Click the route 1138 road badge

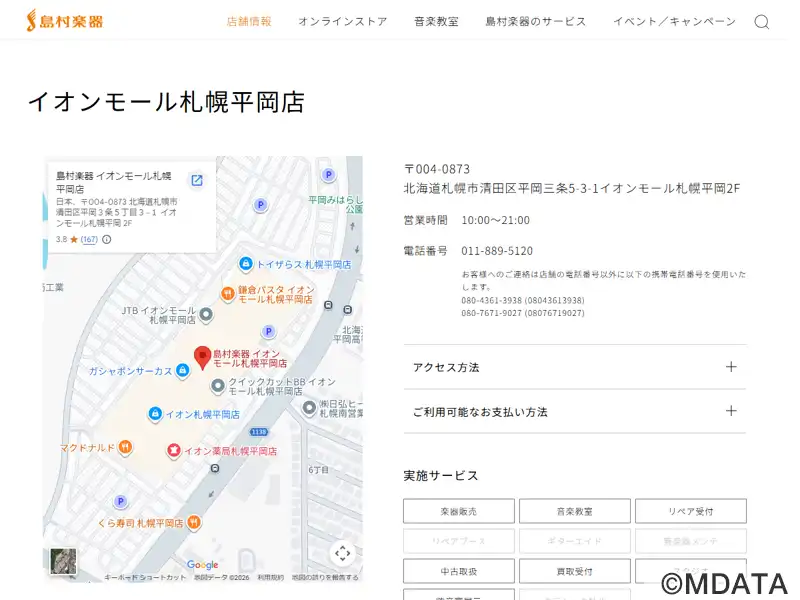259,432
